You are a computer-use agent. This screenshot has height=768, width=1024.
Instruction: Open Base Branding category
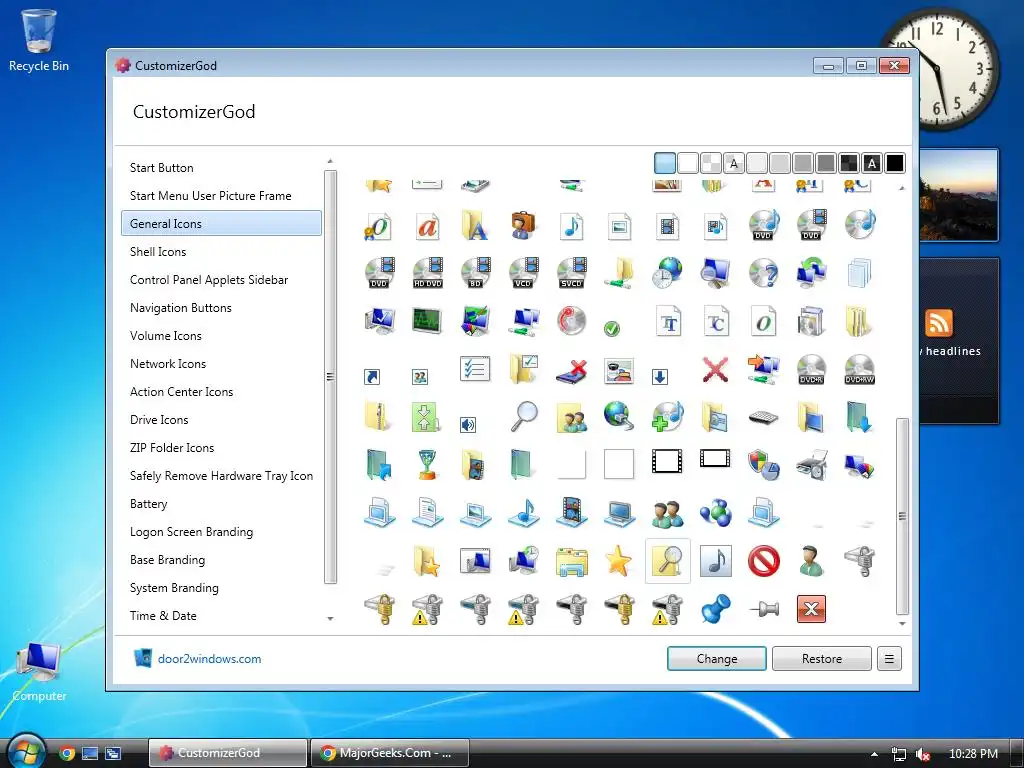(x=168, y=560)
